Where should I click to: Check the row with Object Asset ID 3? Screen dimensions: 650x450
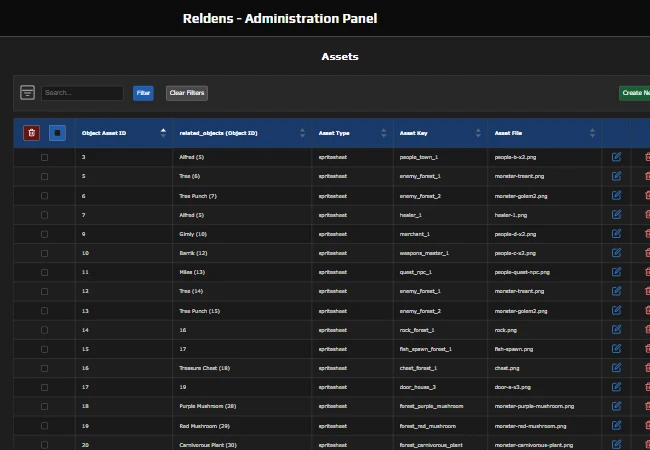[x=44, y=157]
